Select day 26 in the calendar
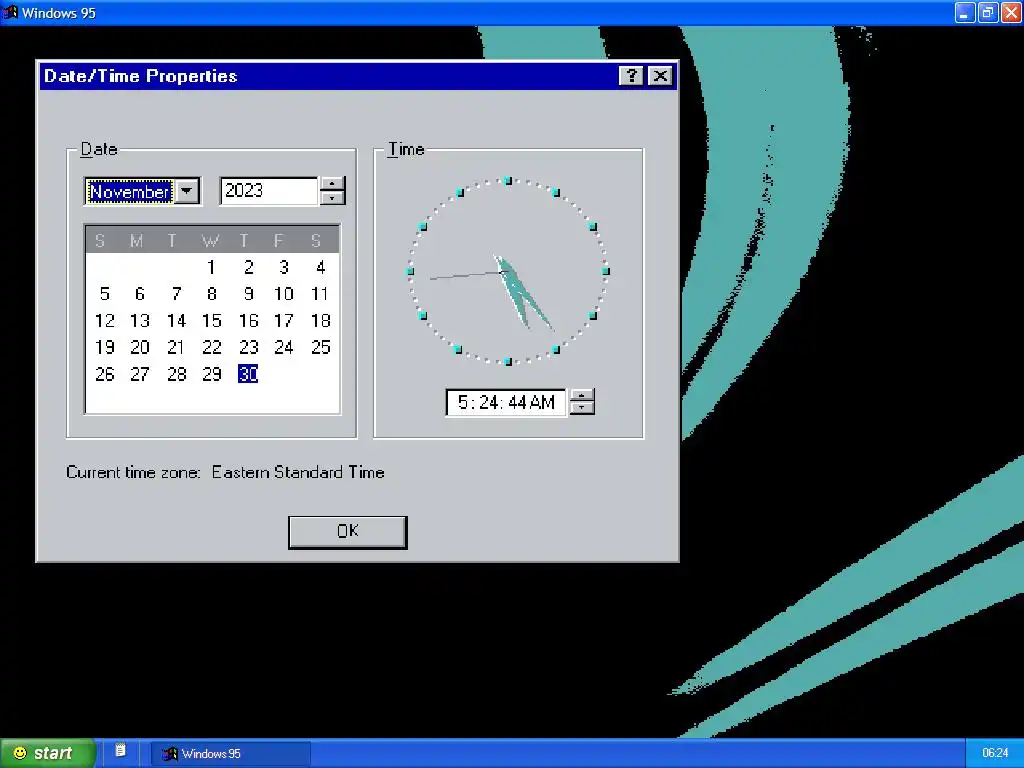1024x768 pixels. [x=104, y=374]
